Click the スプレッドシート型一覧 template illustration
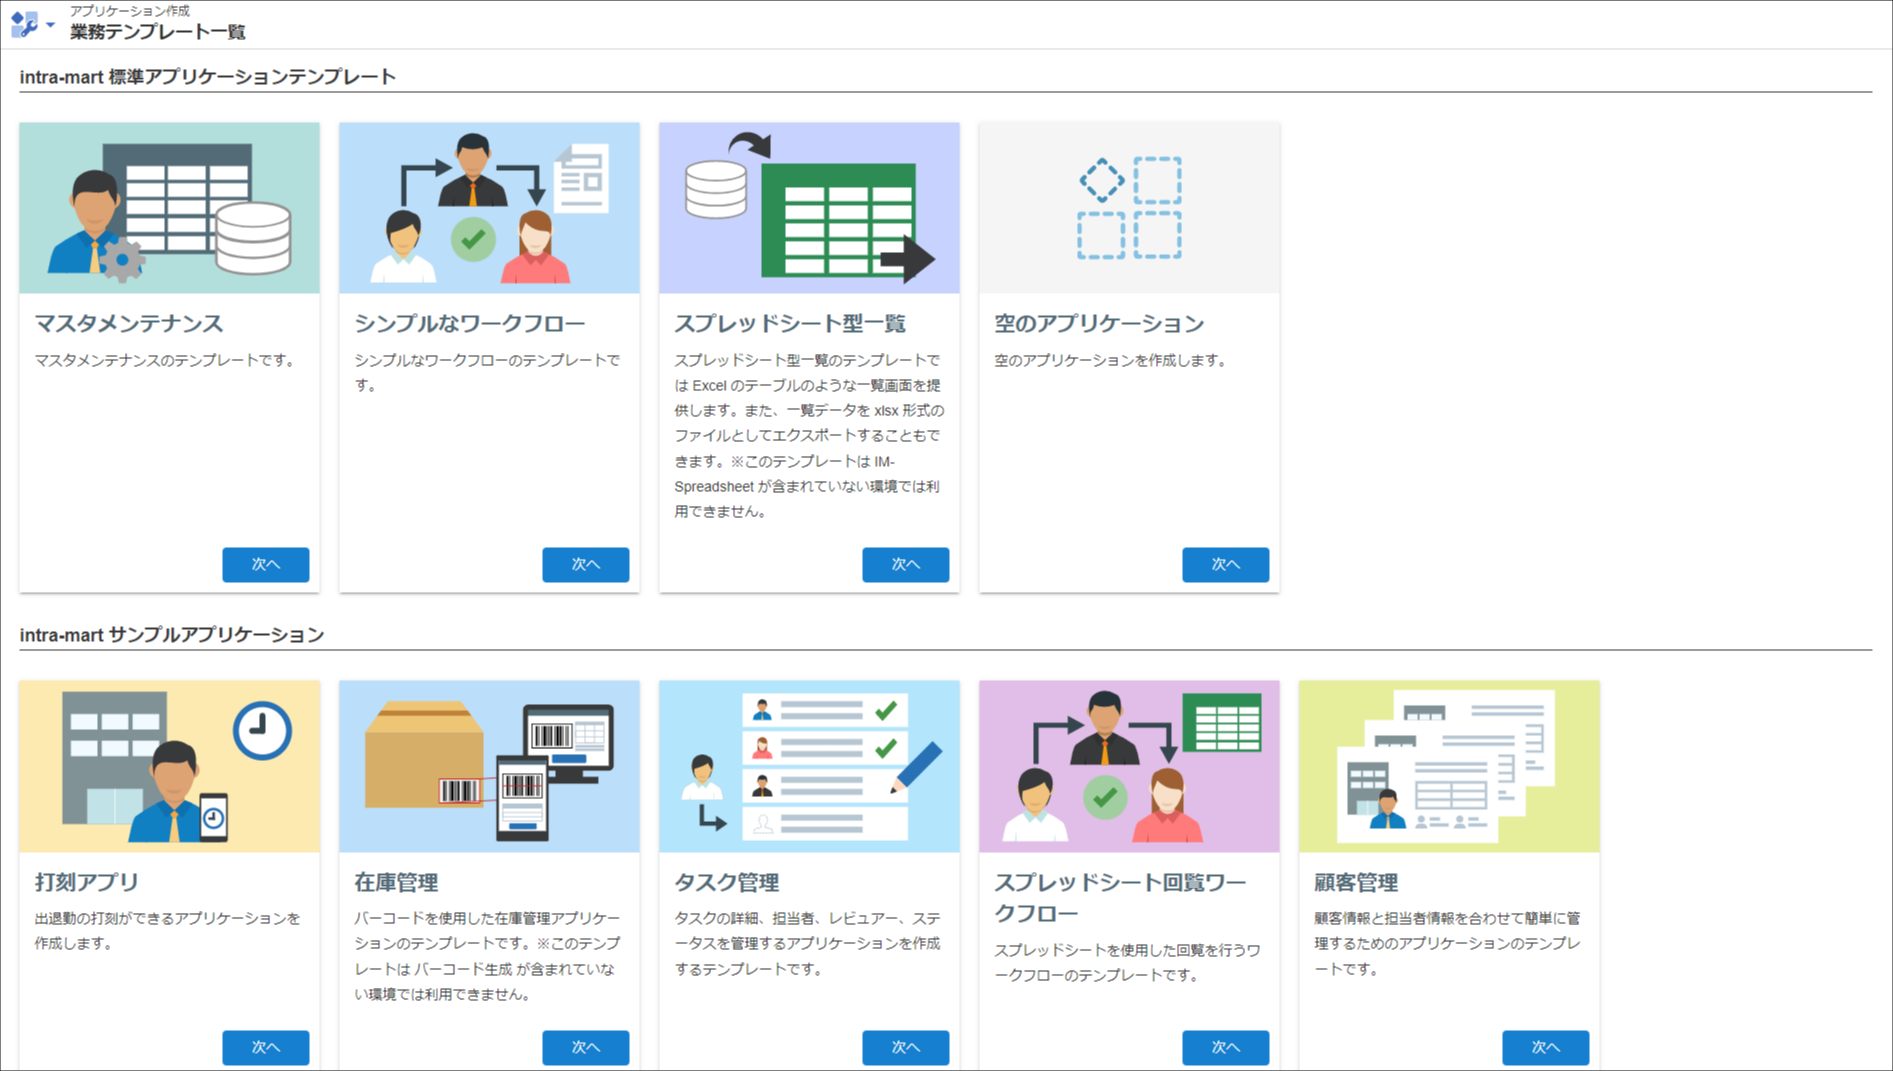 (810, 208)
